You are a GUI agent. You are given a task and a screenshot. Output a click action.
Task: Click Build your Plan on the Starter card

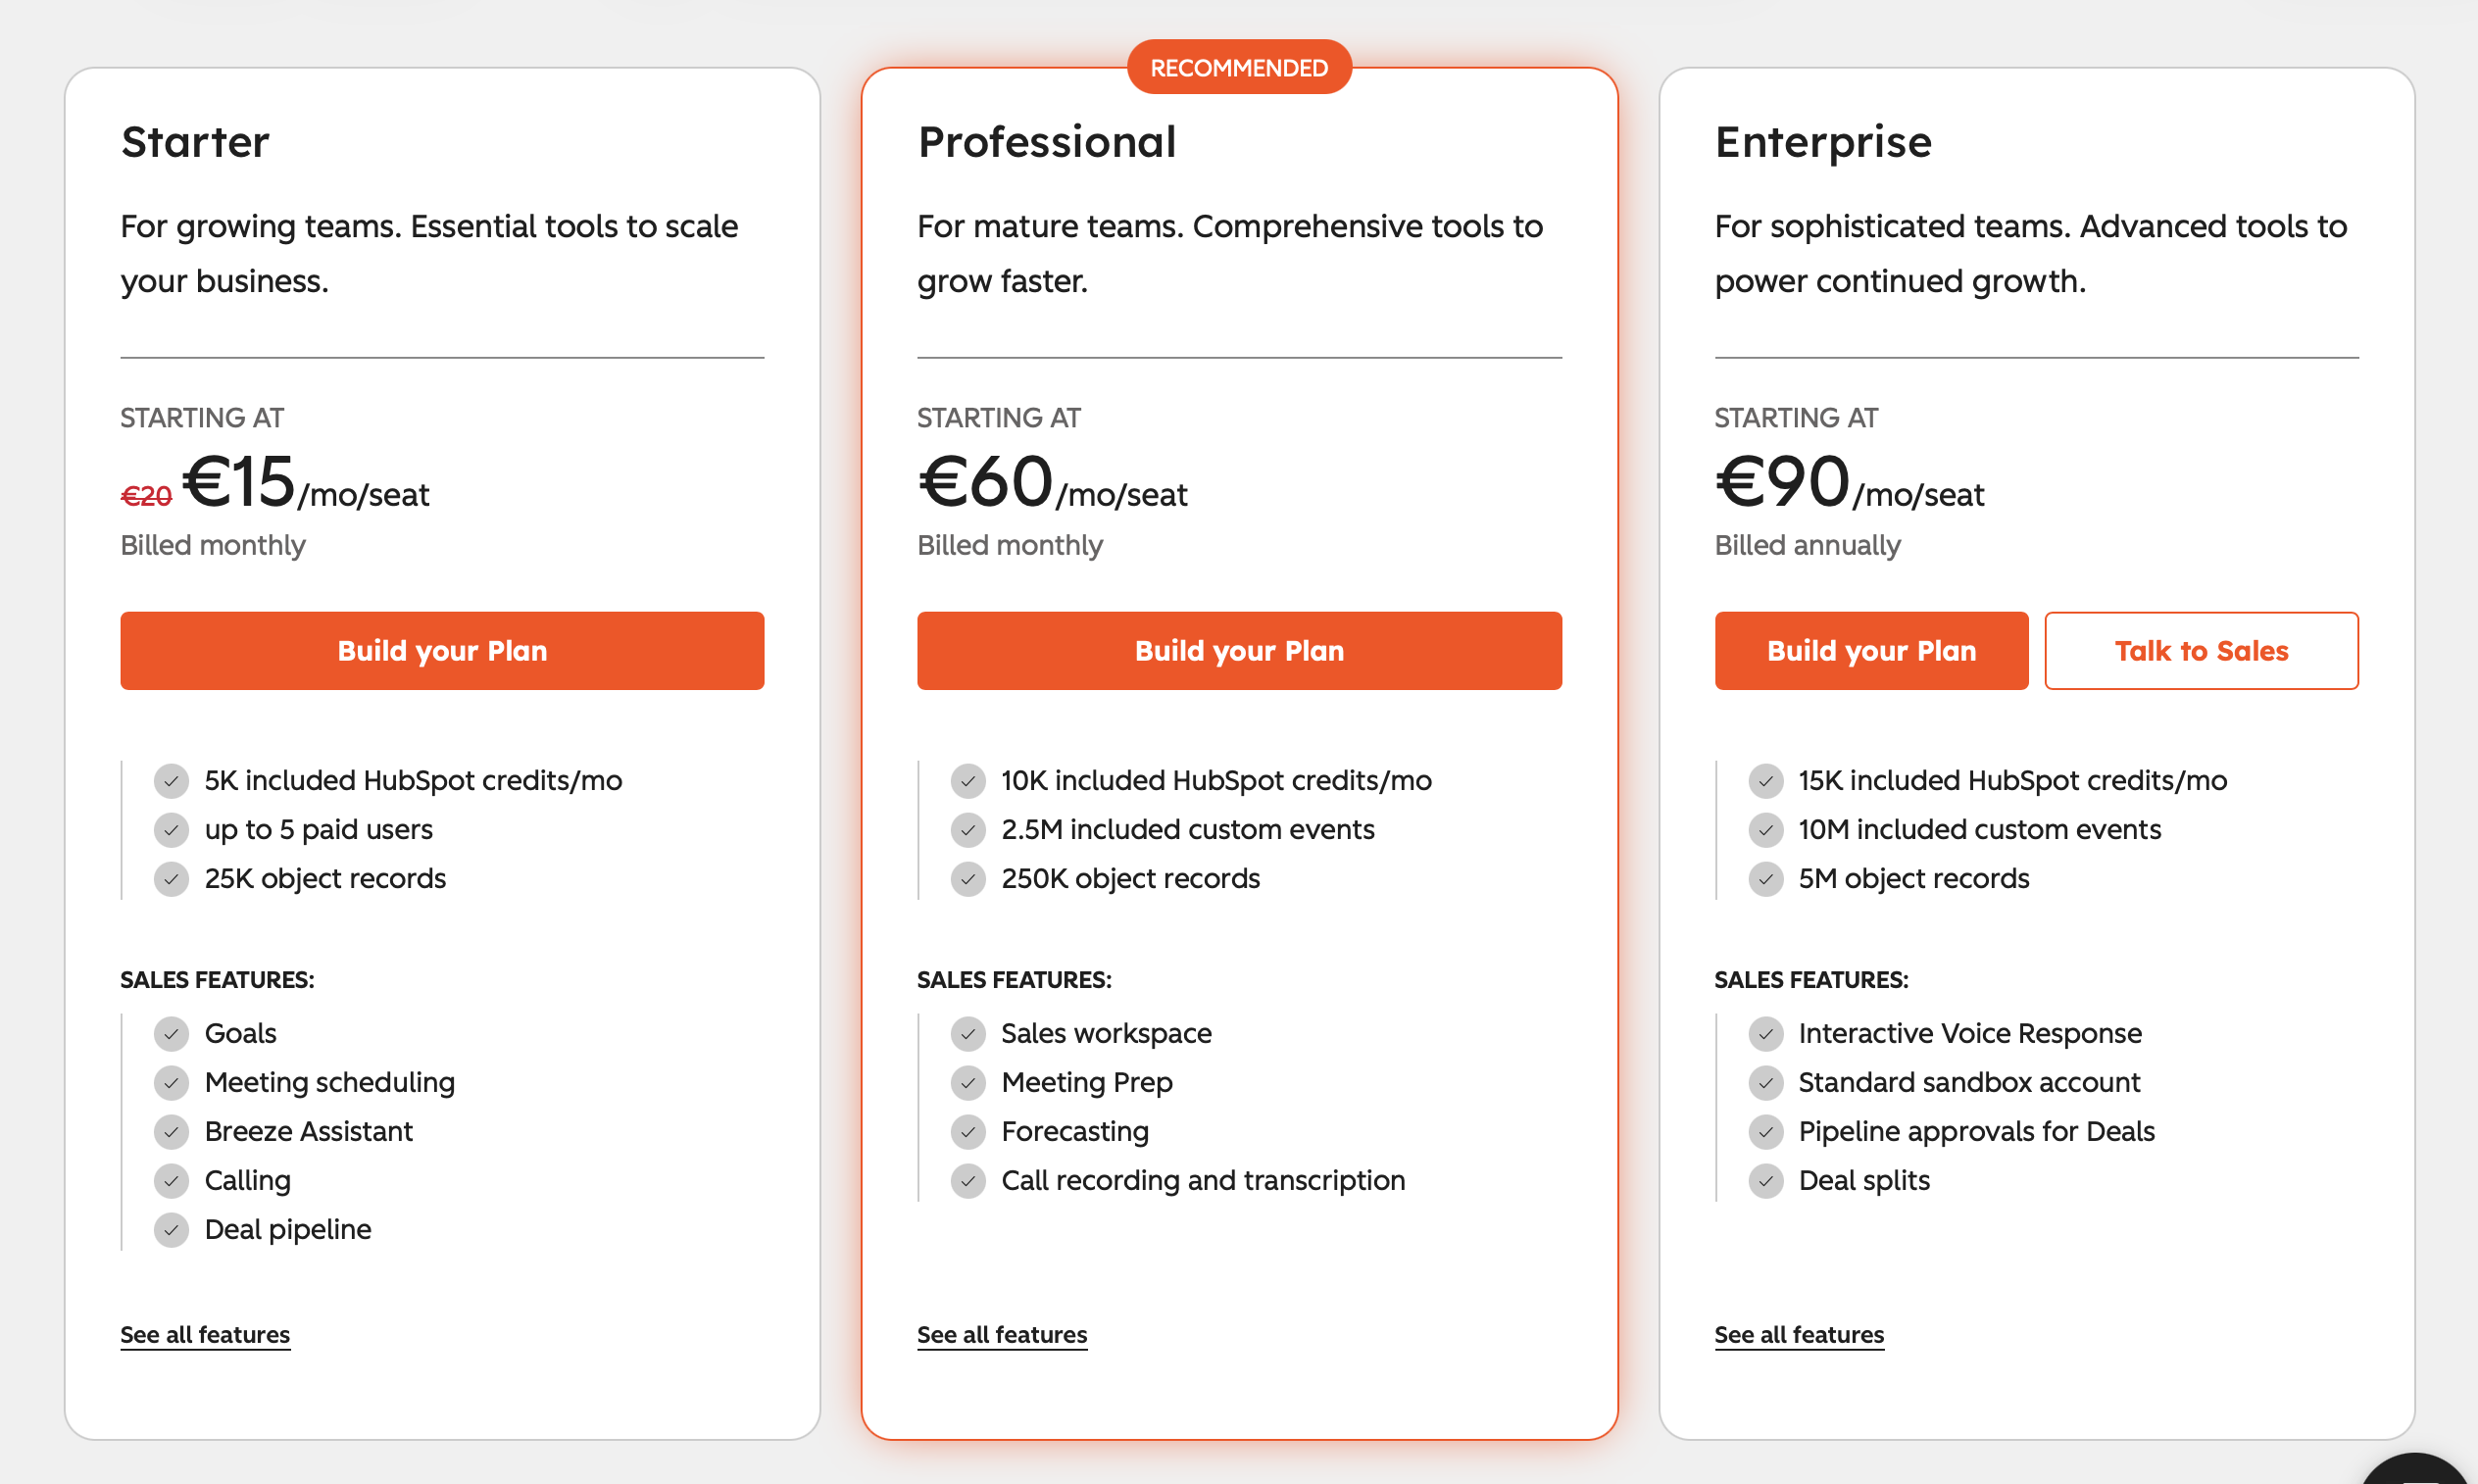[441, 650]
